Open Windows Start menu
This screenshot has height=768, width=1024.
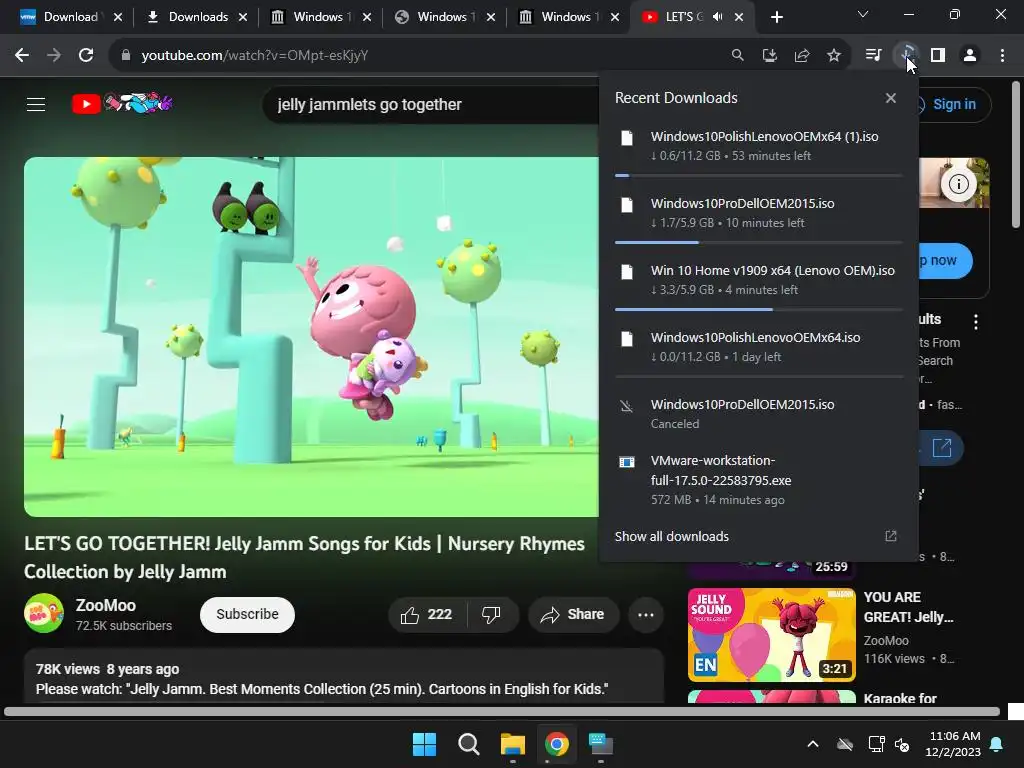[424, 744]
